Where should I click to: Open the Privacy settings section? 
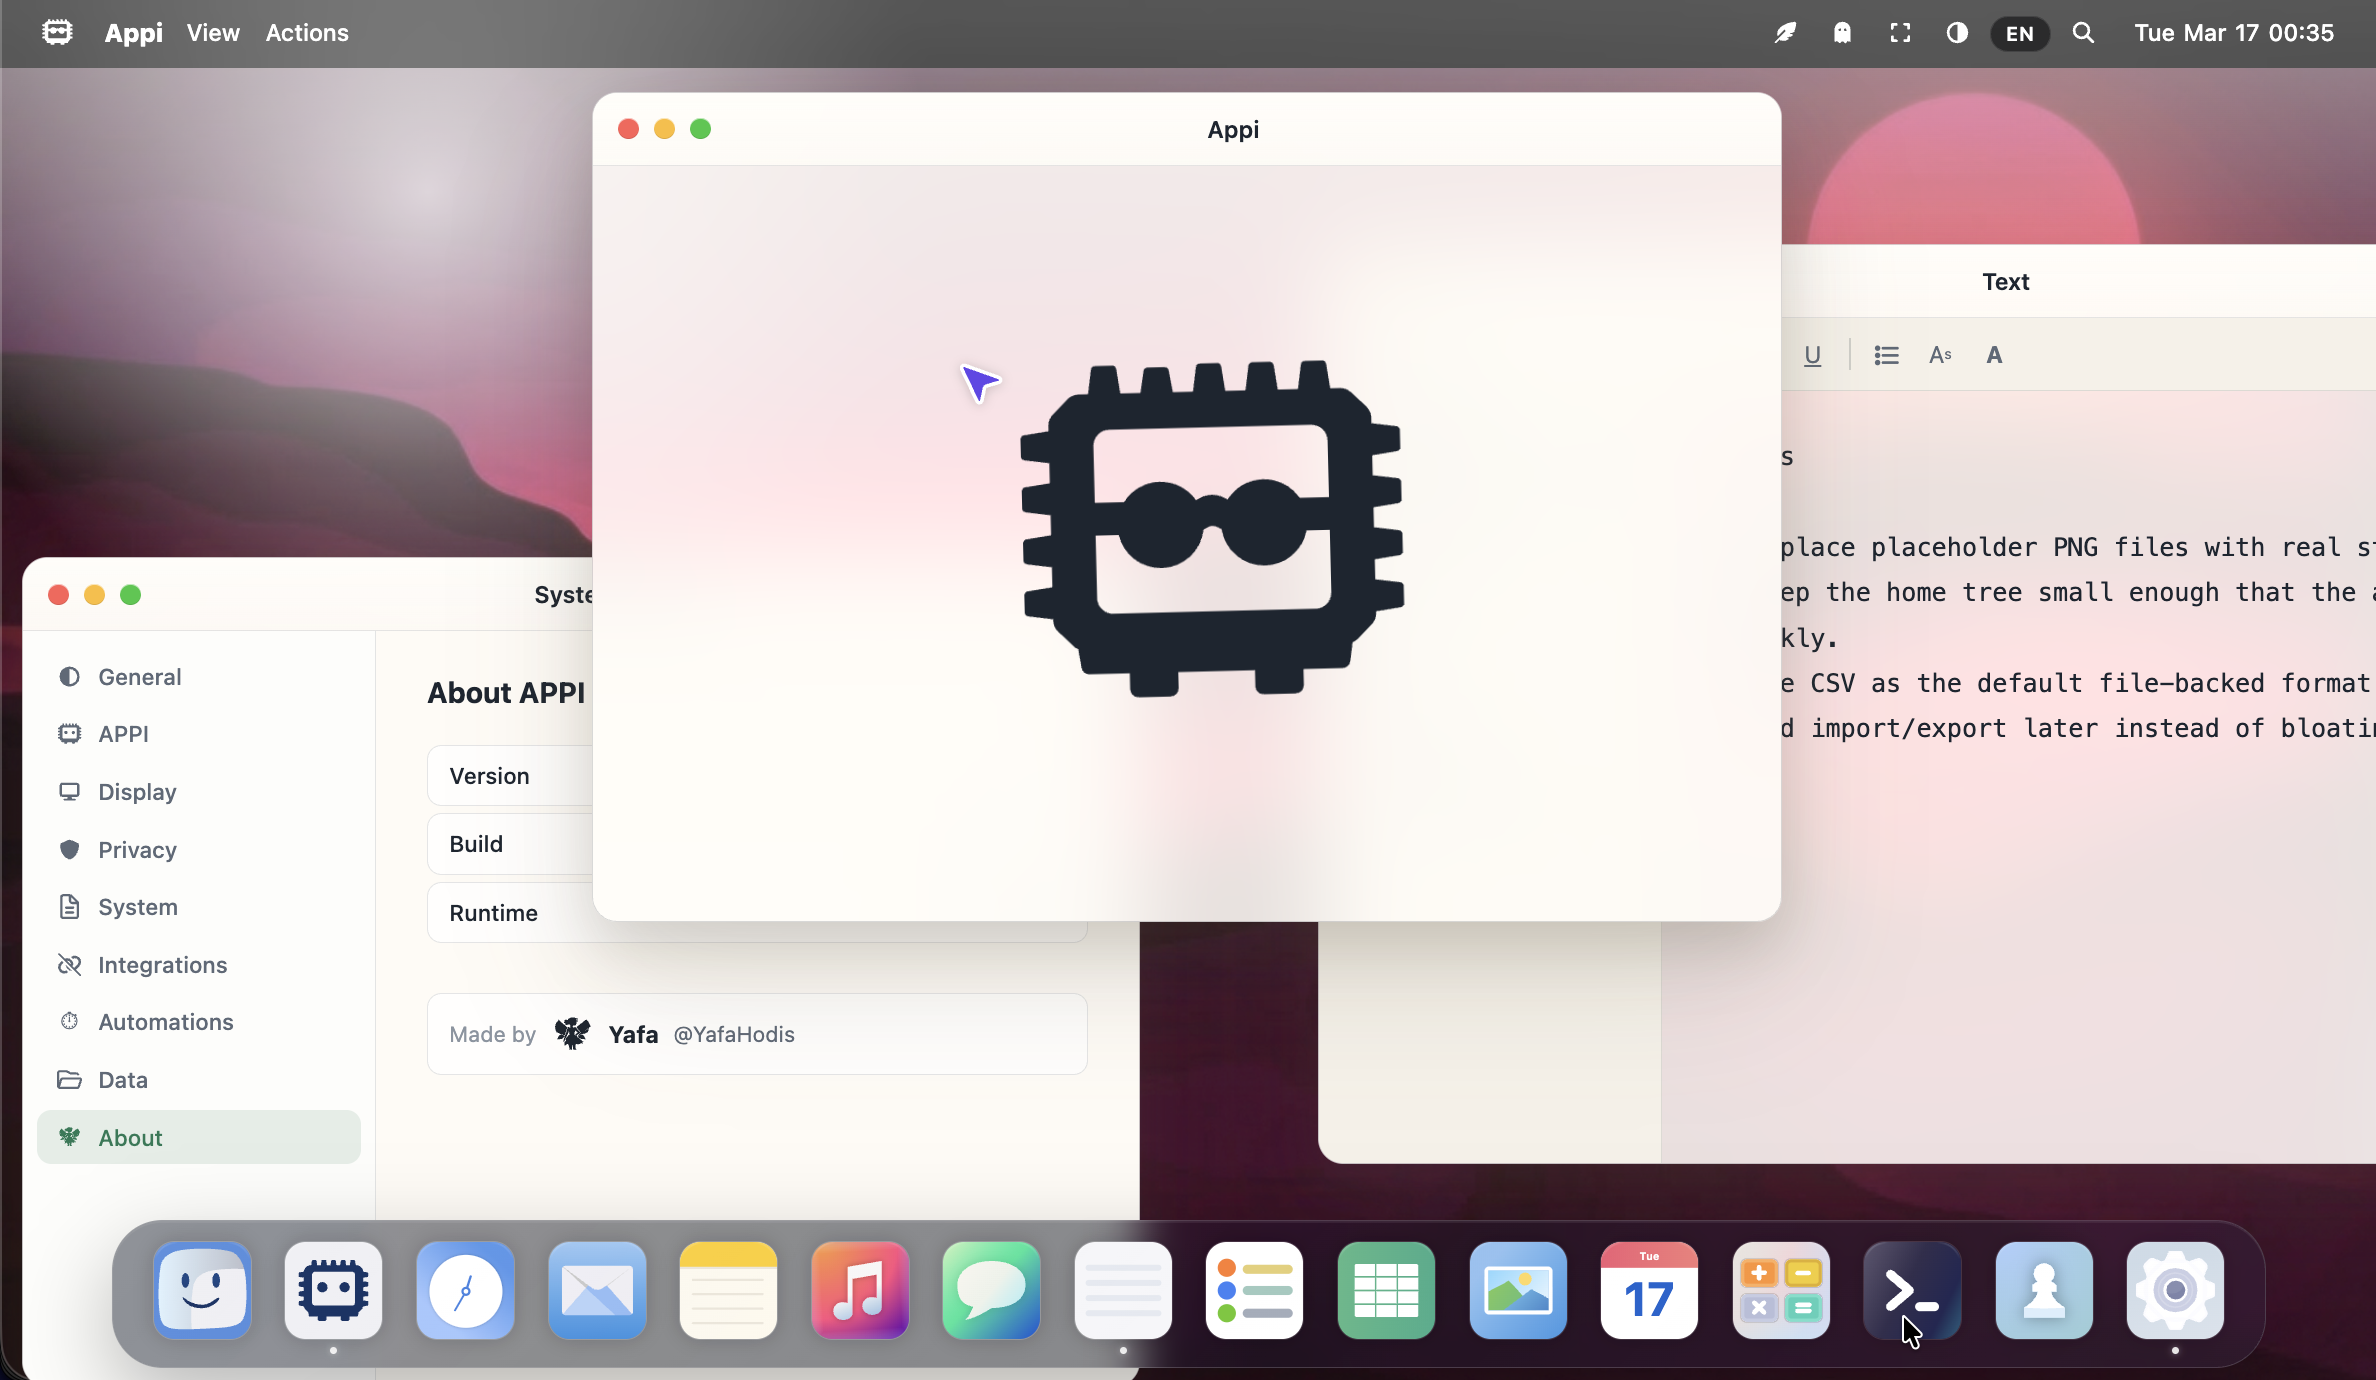point(137,850)
